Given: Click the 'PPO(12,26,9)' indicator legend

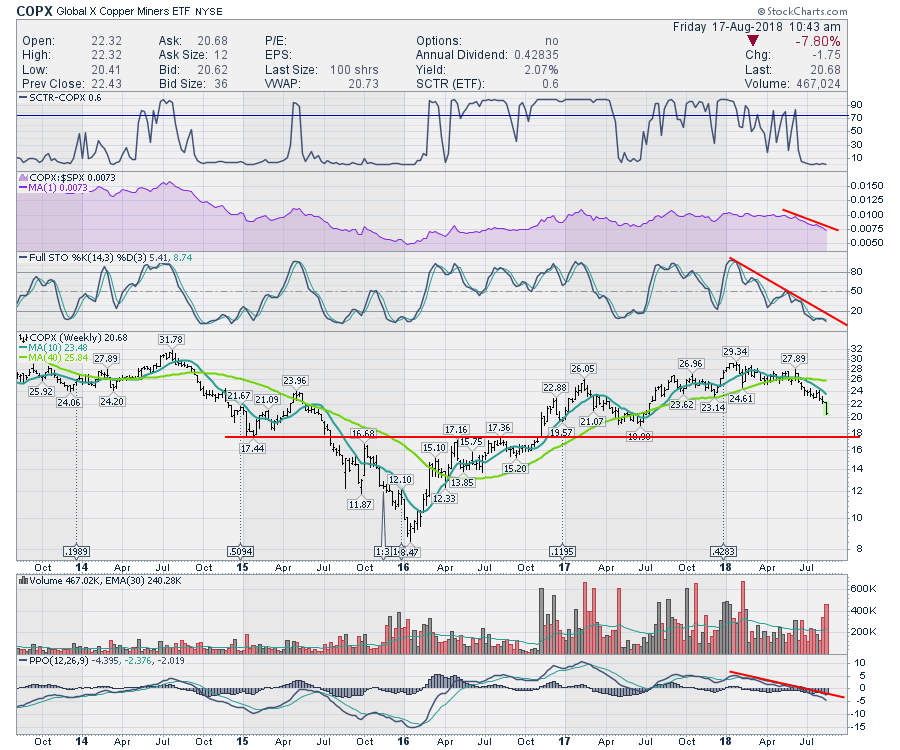Looking at the screenshot, I should click(61, 660).
